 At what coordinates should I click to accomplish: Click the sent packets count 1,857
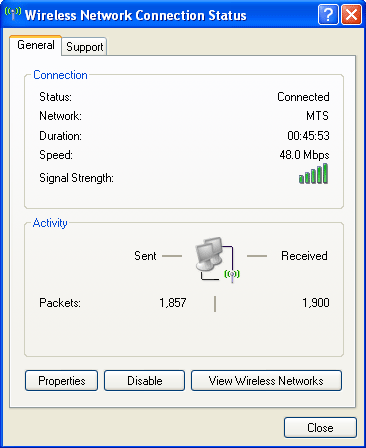pyautogui.click(x=173, y=303)
